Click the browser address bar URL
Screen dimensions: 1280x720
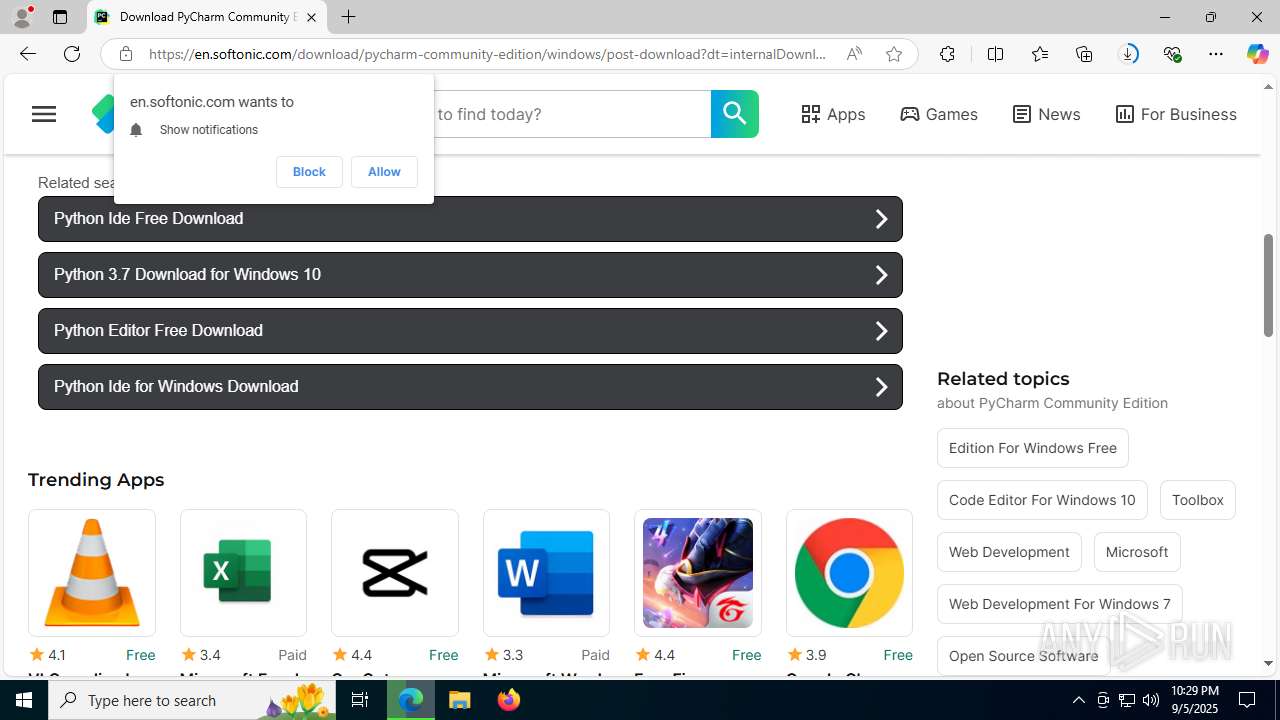click(487, 54)
